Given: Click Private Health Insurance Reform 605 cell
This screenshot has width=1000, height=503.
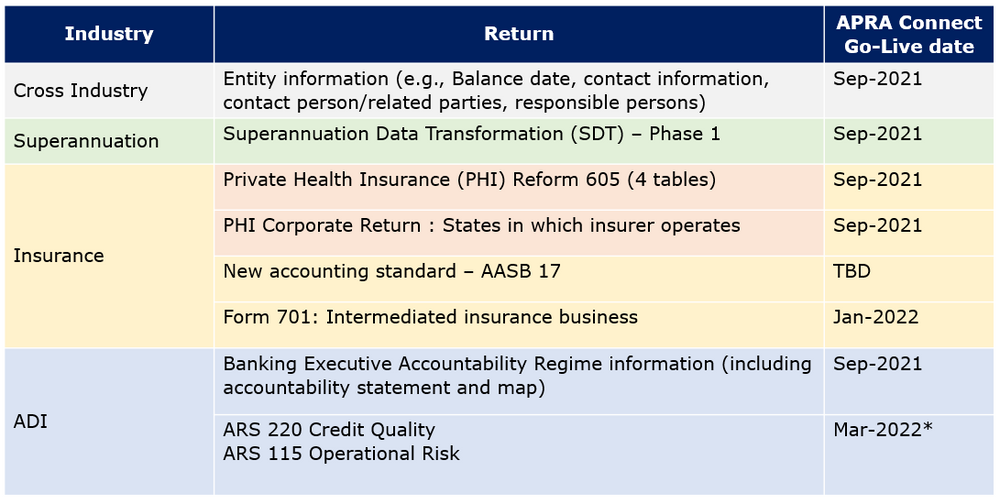Looking at the screenshot, I should 471,180.
